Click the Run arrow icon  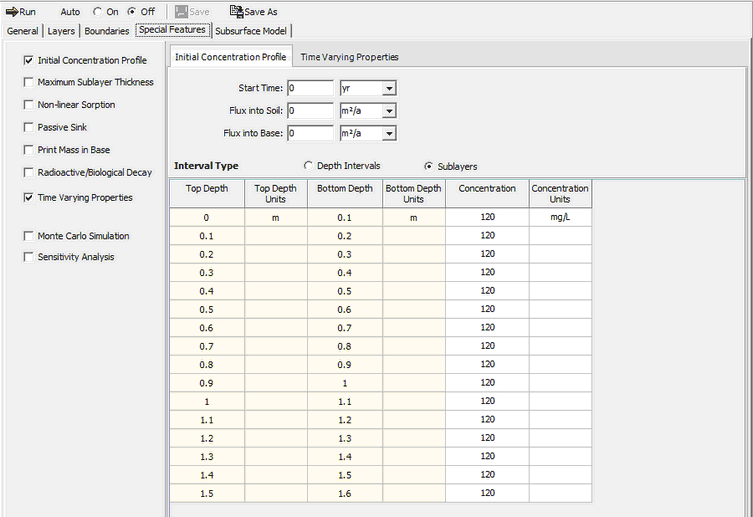click(x=11, y=12)
